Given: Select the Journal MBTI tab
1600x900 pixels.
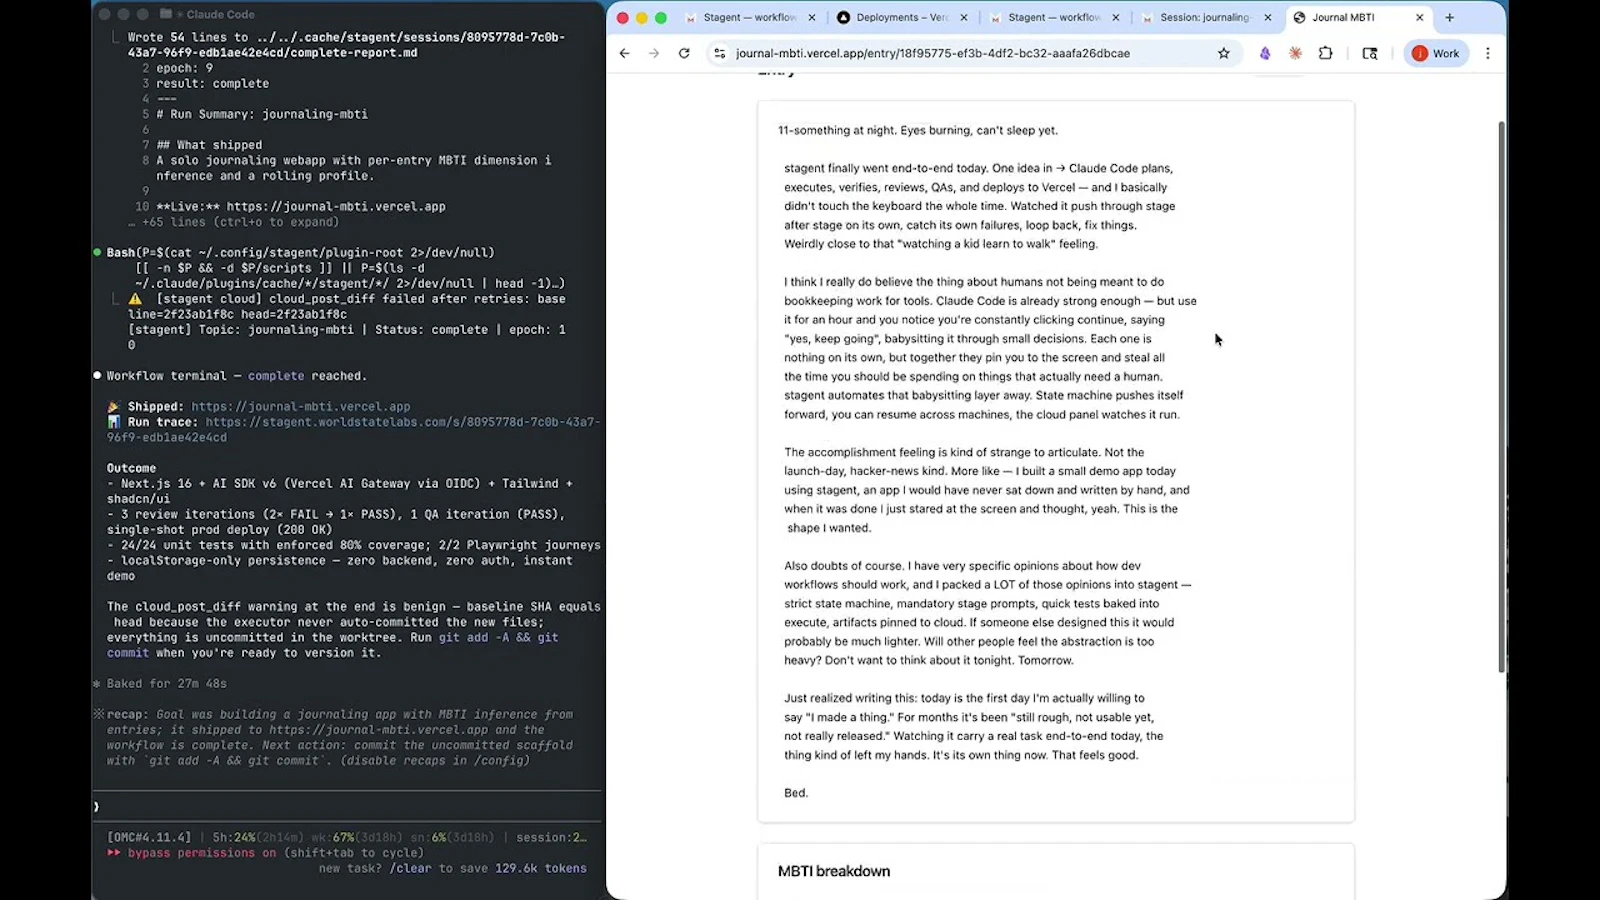Looking at the screenshot, I should point(1358,17).
